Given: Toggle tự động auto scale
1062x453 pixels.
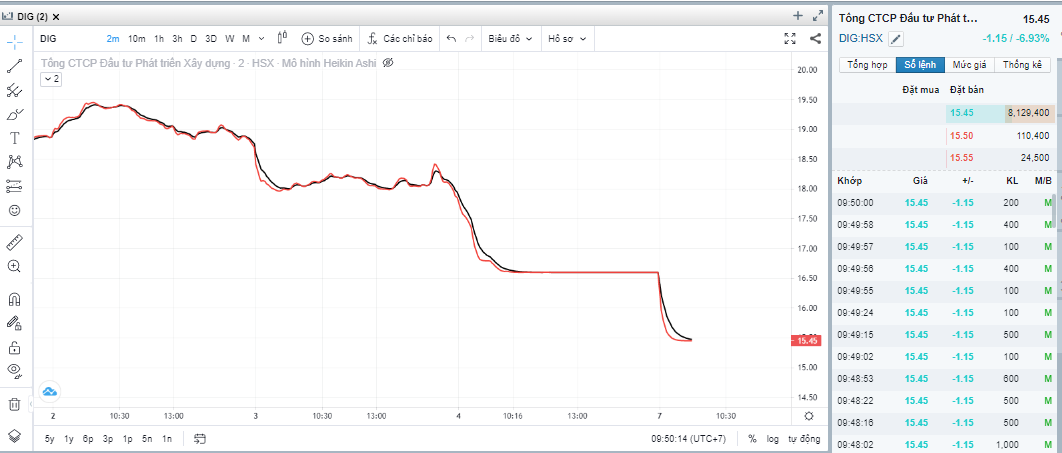Looking at the screenshot, I should tap(803, 439).
